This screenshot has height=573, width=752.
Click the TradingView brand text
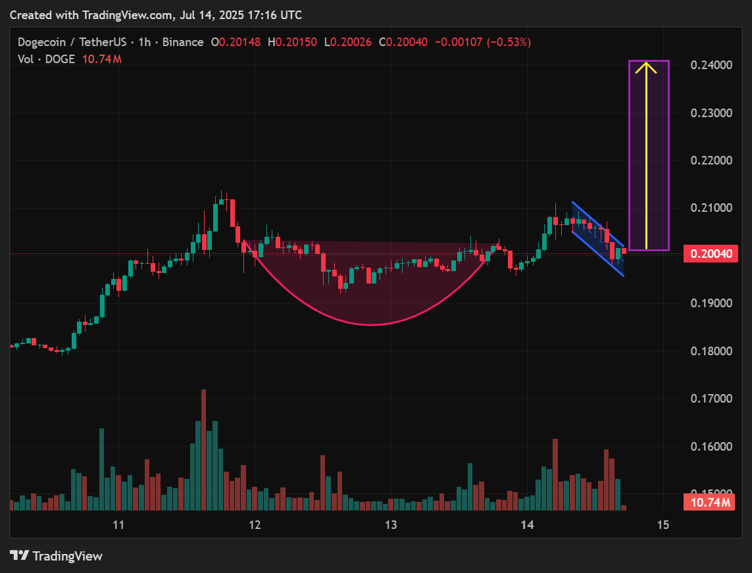click(68, 556)
